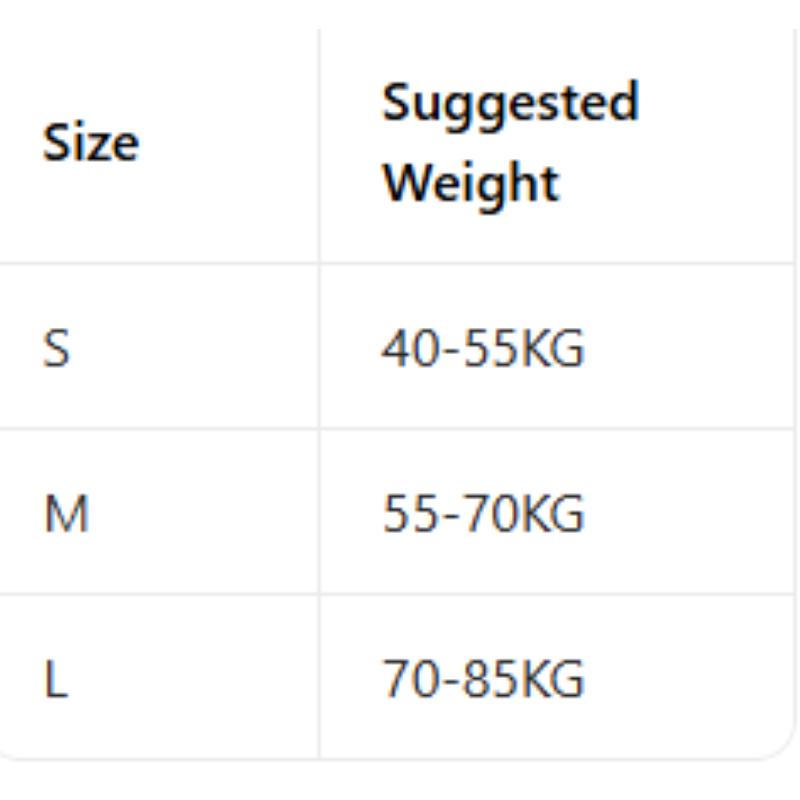
Task: Select the L size cell
Action: tap(56, 679)
